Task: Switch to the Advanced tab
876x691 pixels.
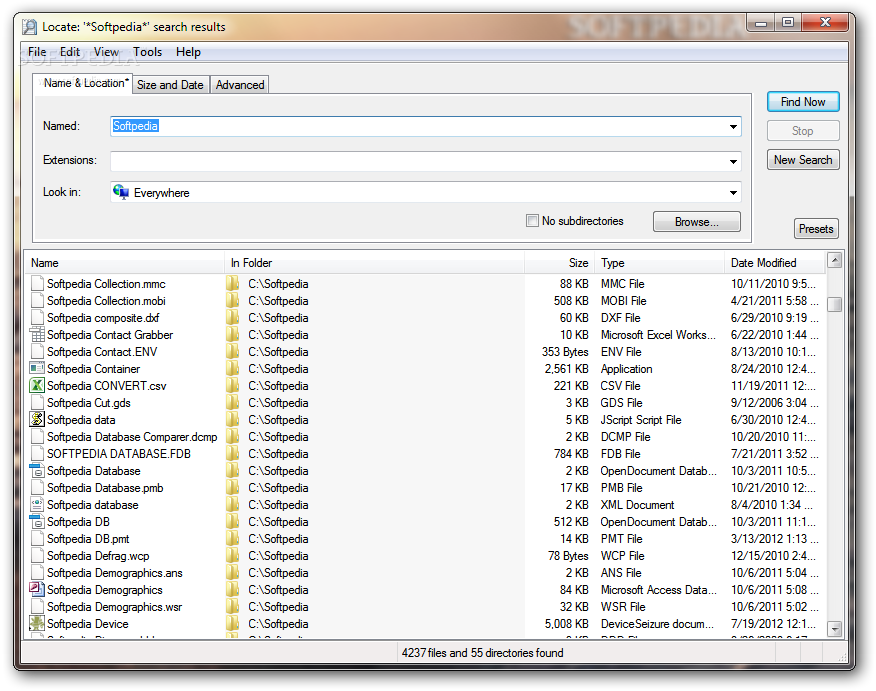Action: [240, 85]
